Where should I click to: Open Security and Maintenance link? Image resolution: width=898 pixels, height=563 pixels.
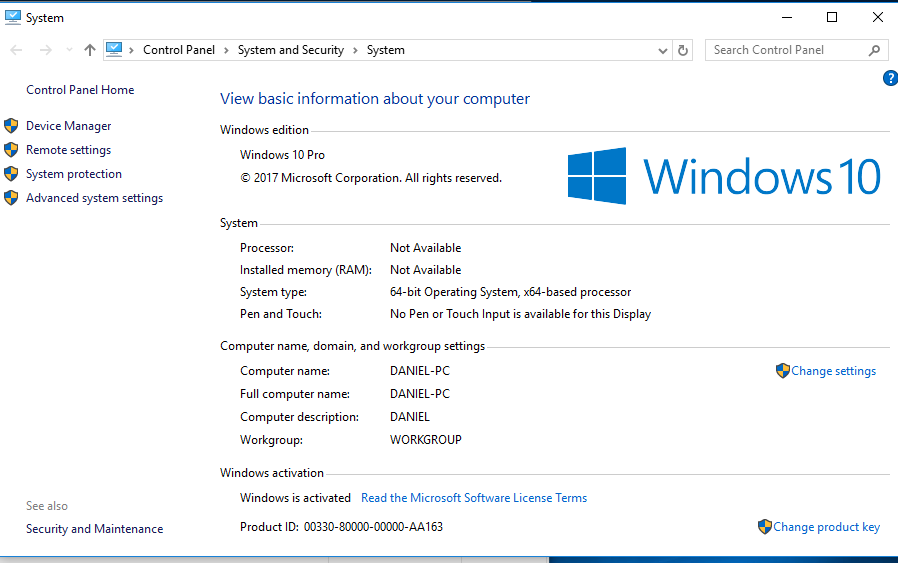click(x=94, y=529)
